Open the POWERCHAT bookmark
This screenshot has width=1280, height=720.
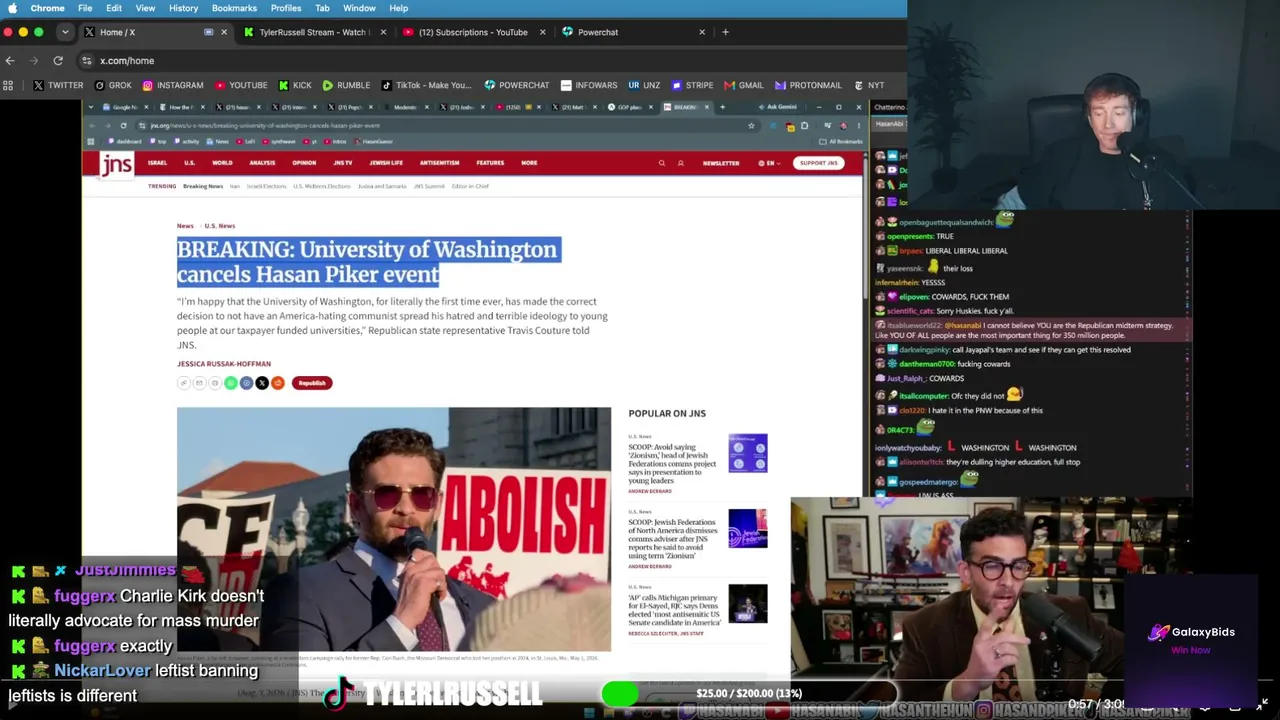[x=517, y=85]
